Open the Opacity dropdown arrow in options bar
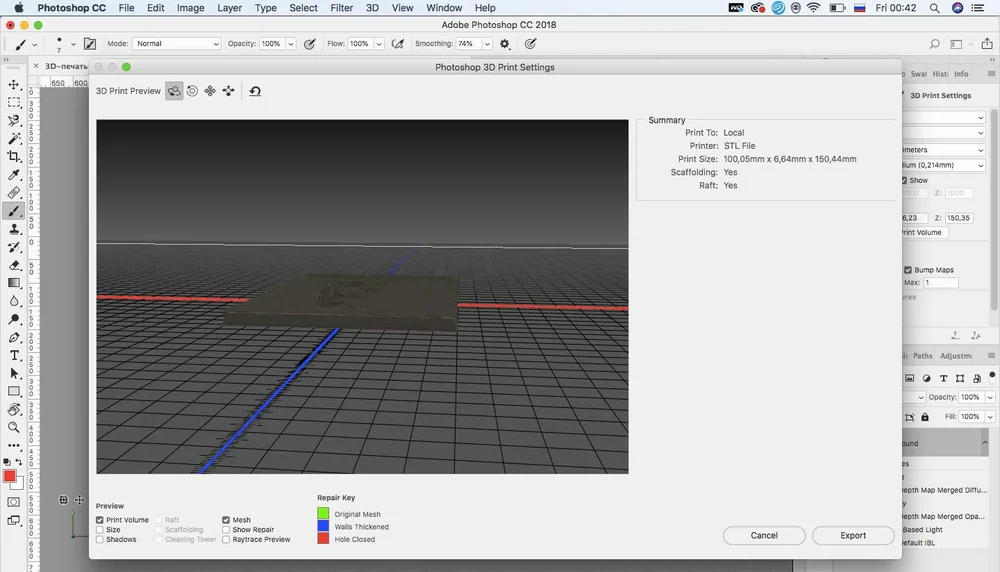 [291, 44]
